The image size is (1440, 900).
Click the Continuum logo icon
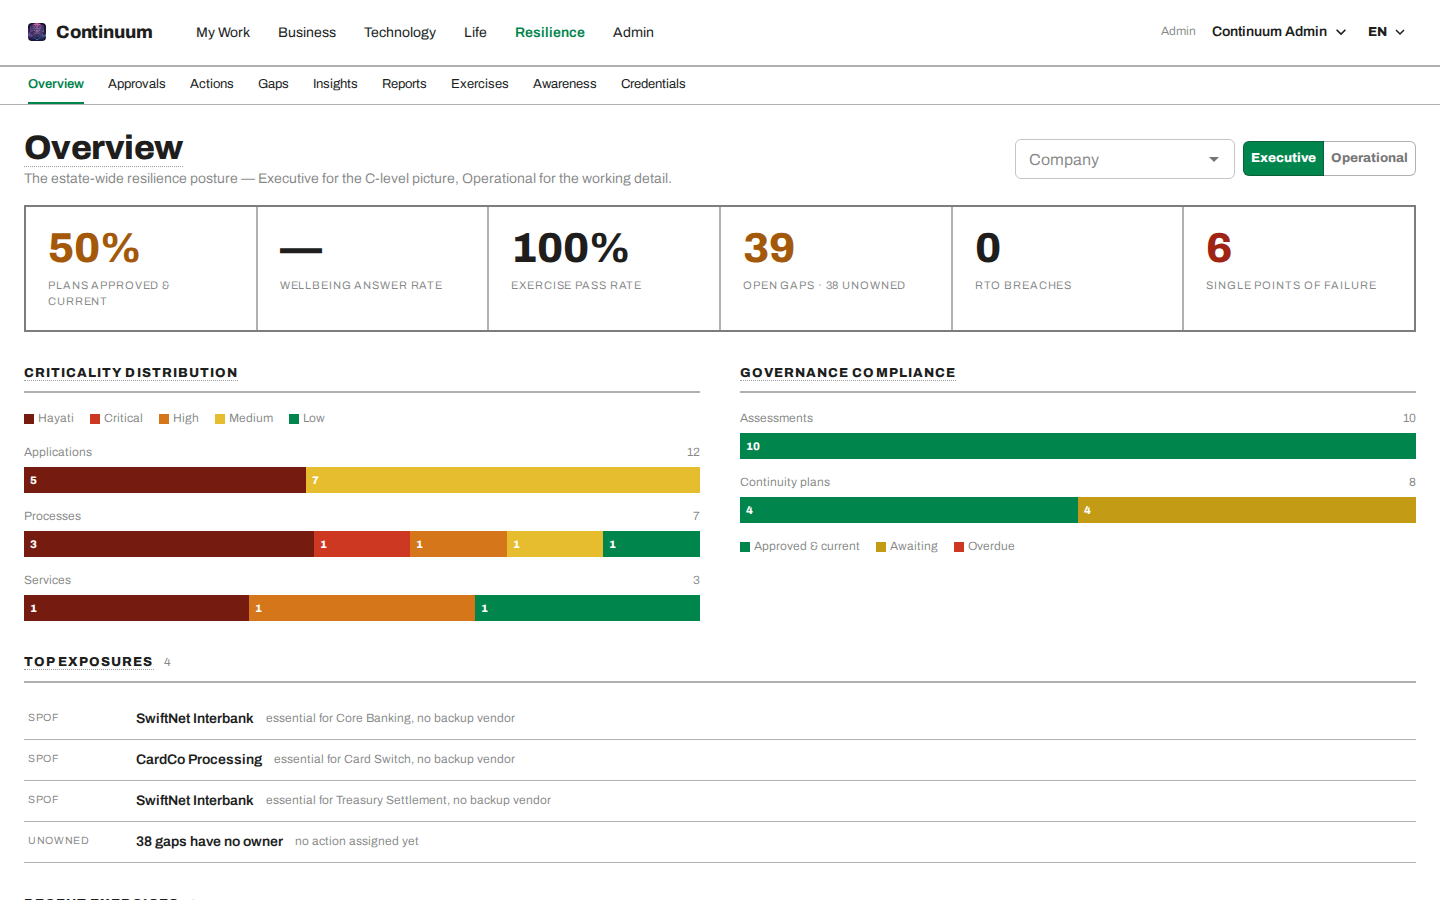tap(37, 32)
